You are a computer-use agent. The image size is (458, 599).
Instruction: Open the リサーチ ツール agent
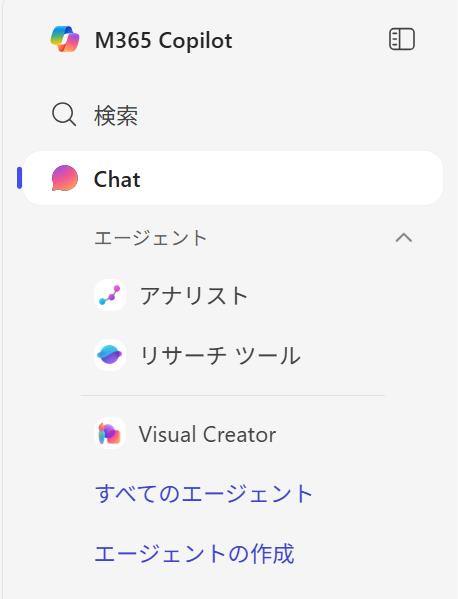click(x=220, y=355)
